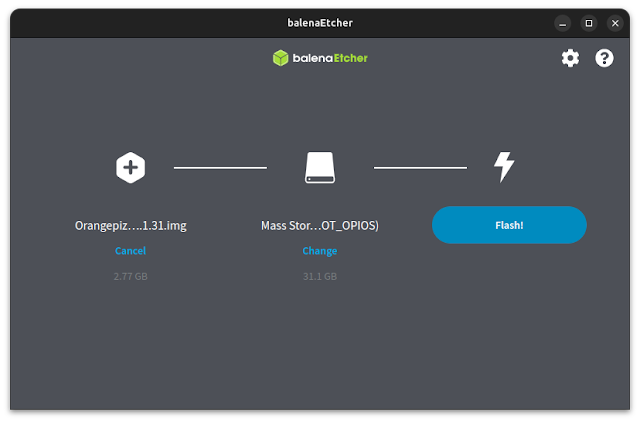This screenshot has width=640, height=422.
Task: Maximize the balenaEtcher window
Action: (589, 23)
